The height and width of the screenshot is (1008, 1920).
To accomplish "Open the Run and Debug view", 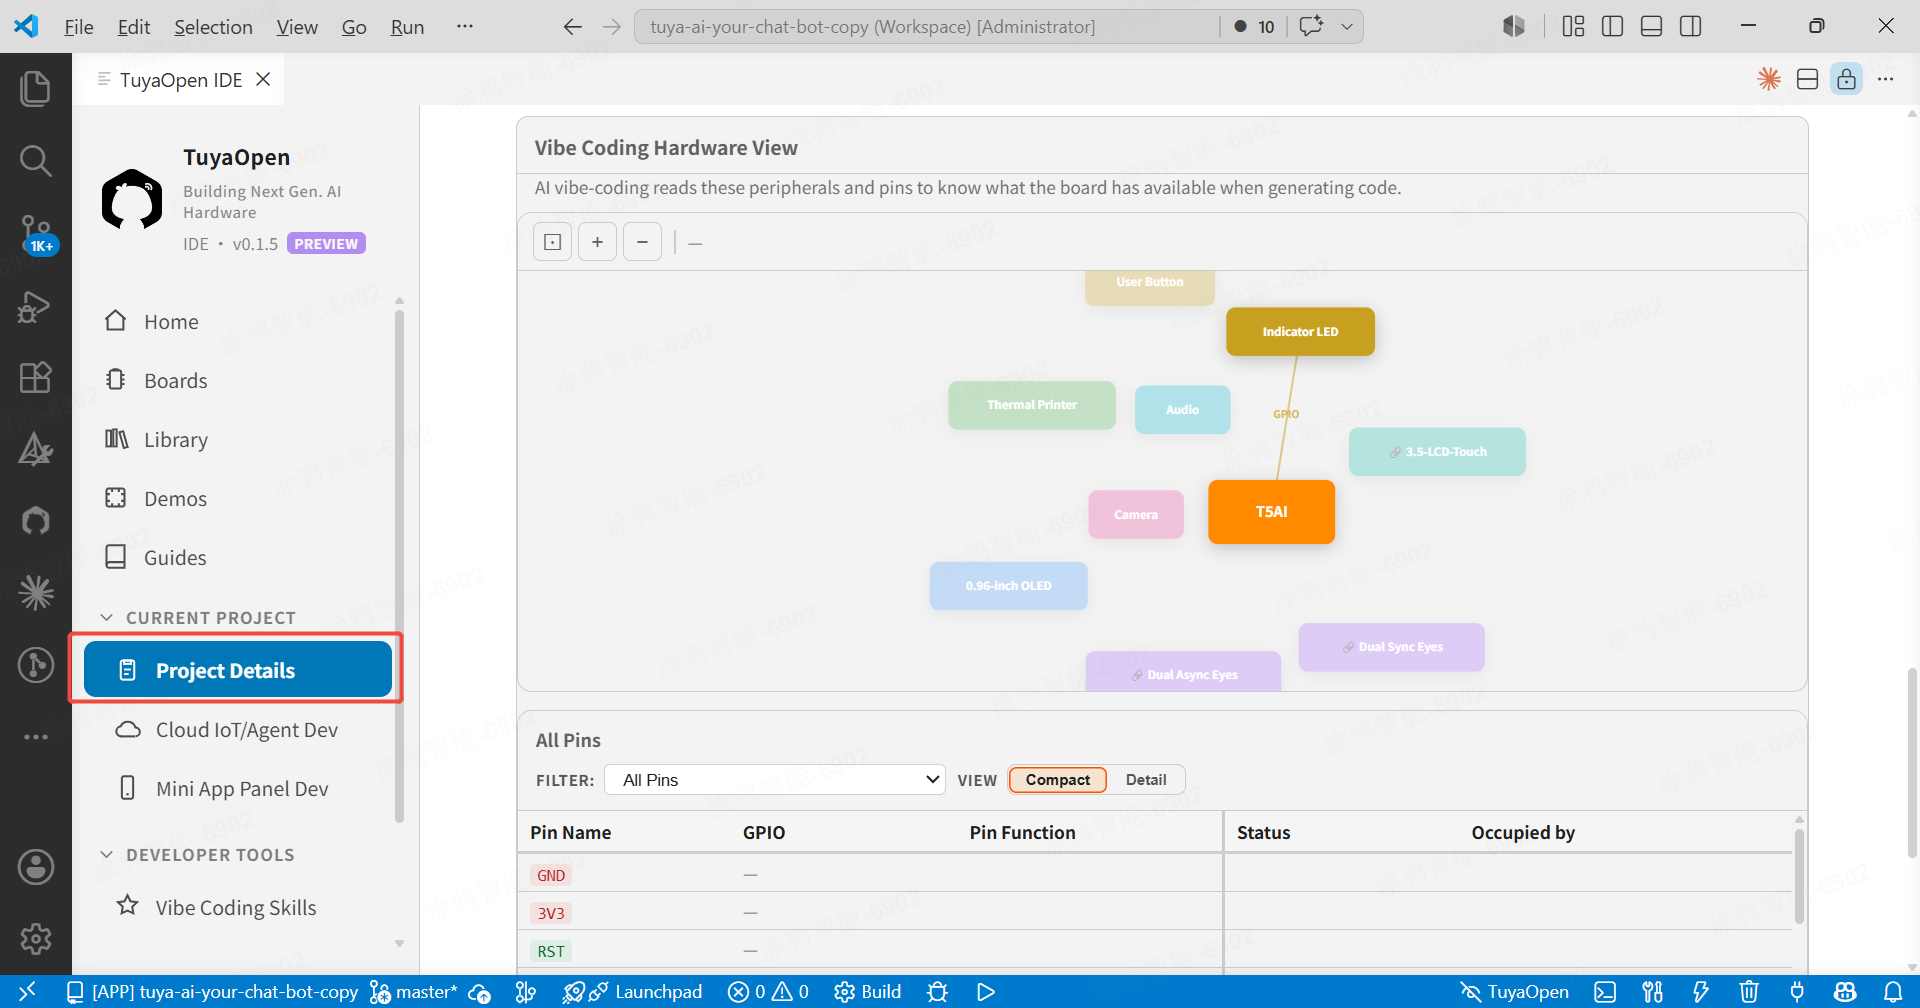I will tap(35, 306).
